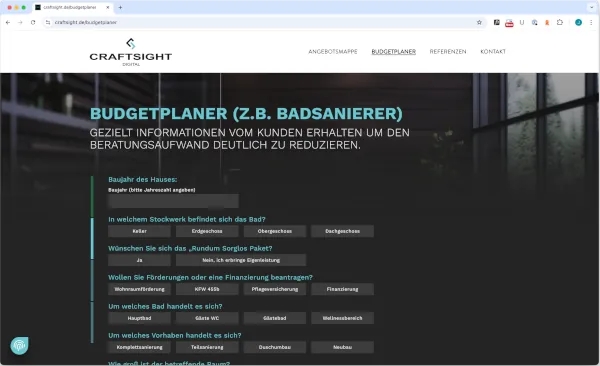Screen dimensions: 600x366
Task: Bookmark this page with the star icon
Action: tap(479, 23)
